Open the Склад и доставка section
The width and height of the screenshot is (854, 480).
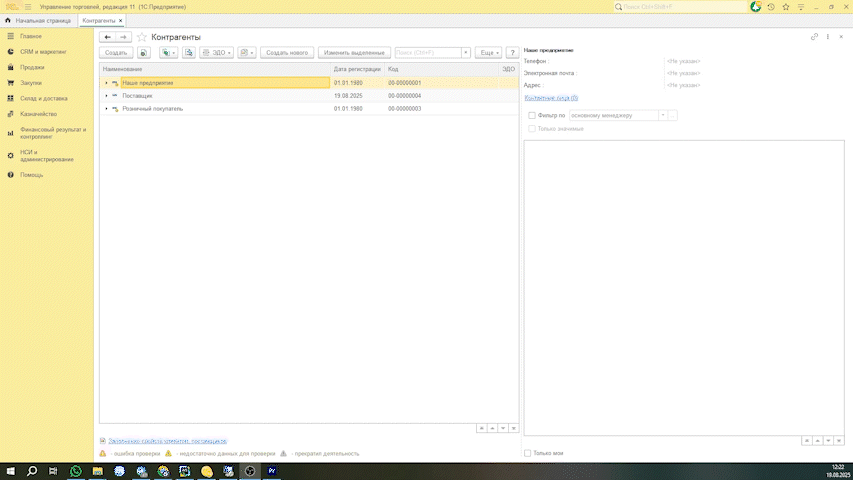(x=44, y=99)
